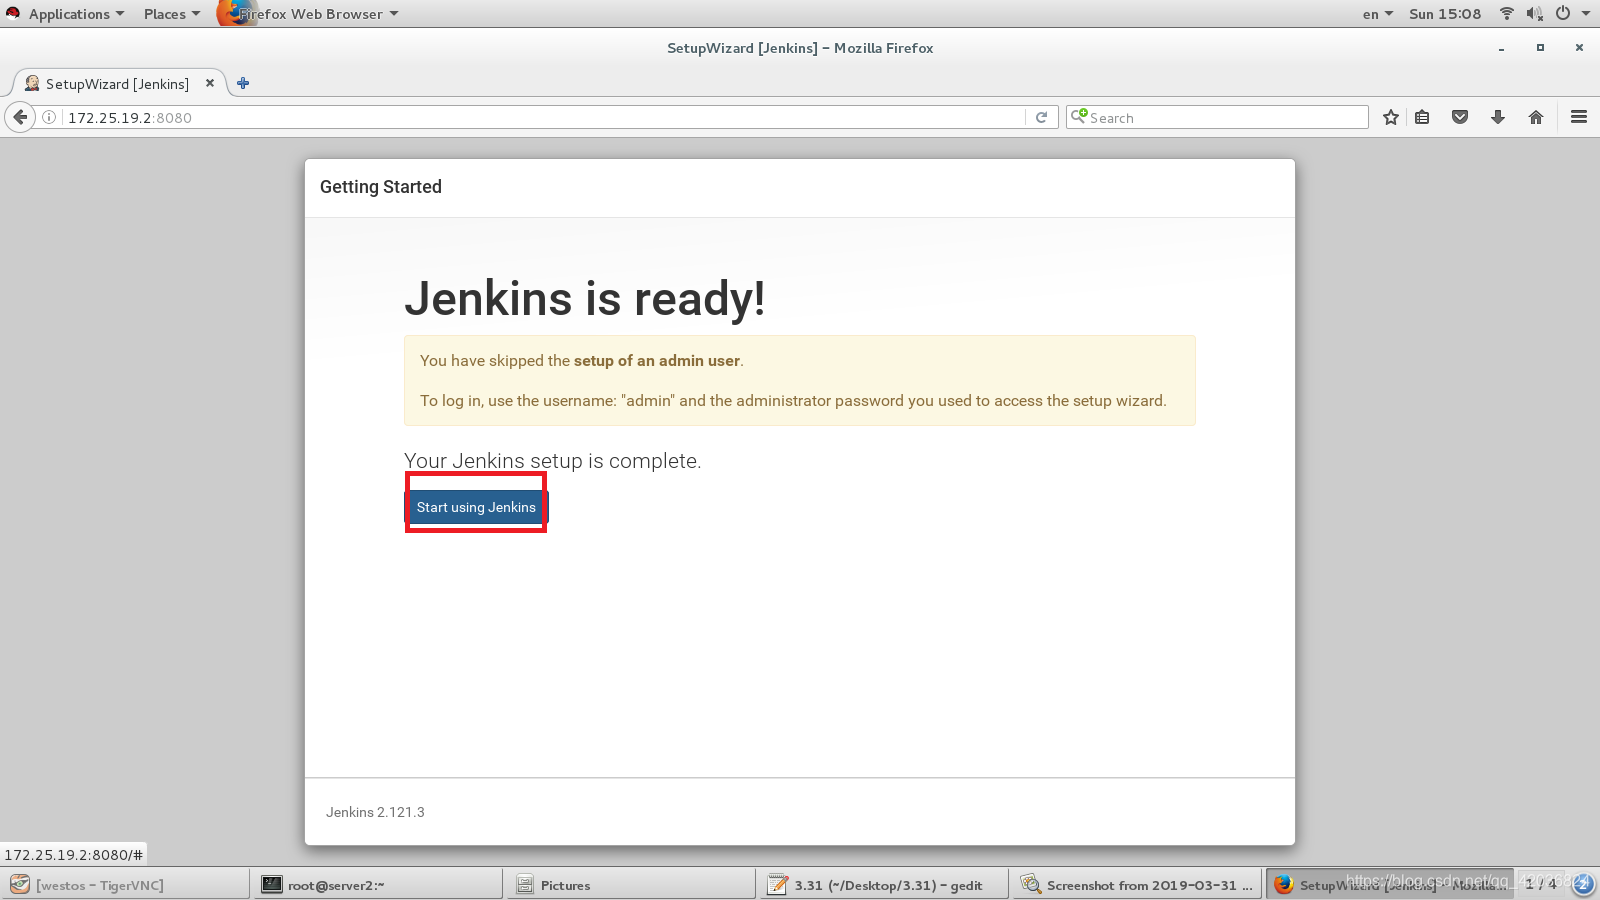Go back with the Firefox back arrow

[x=20, y=117]
